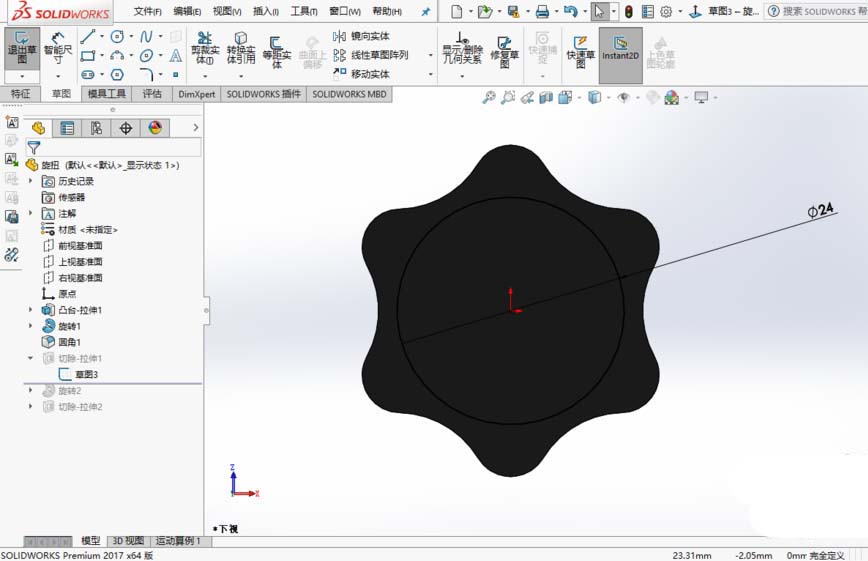Open dropdown beside 移动实体
The height and width of the screenshot is (561, 868).
pos(430,74)
